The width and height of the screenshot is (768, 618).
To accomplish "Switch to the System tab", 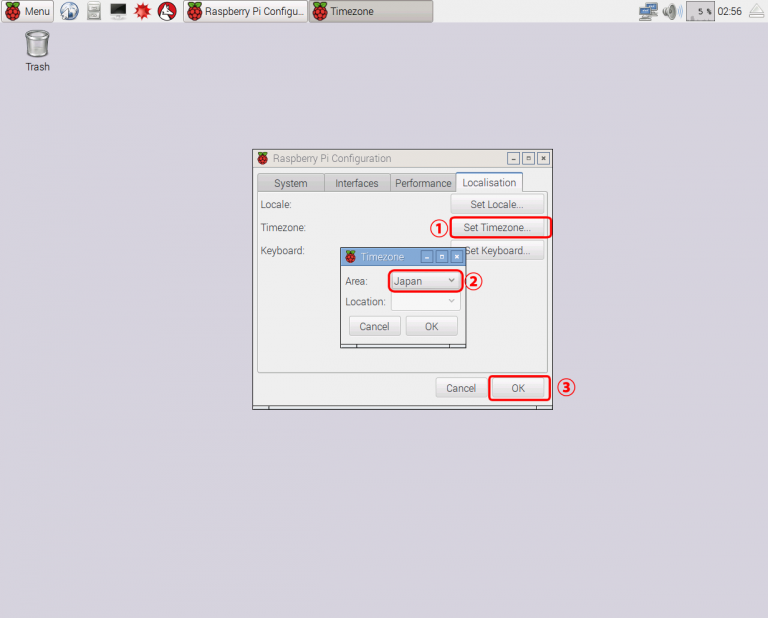I will click(x=290, y=183).
